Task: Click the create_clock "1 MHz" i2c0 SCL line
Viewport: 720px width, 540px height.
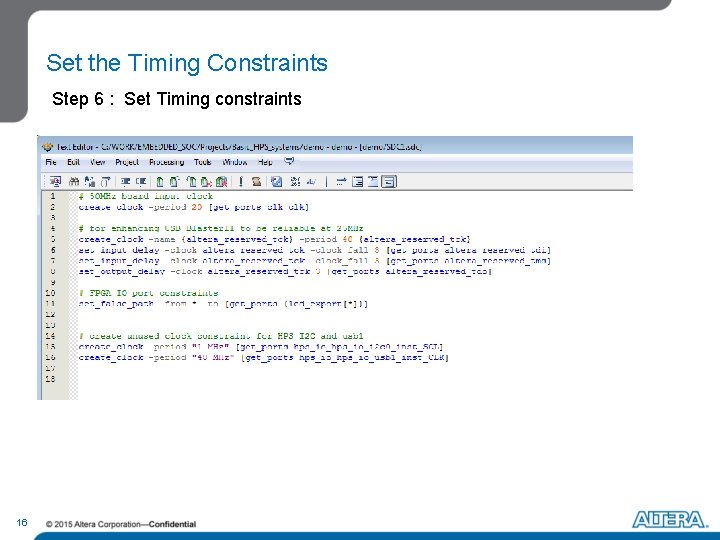Action: (261, 347)
